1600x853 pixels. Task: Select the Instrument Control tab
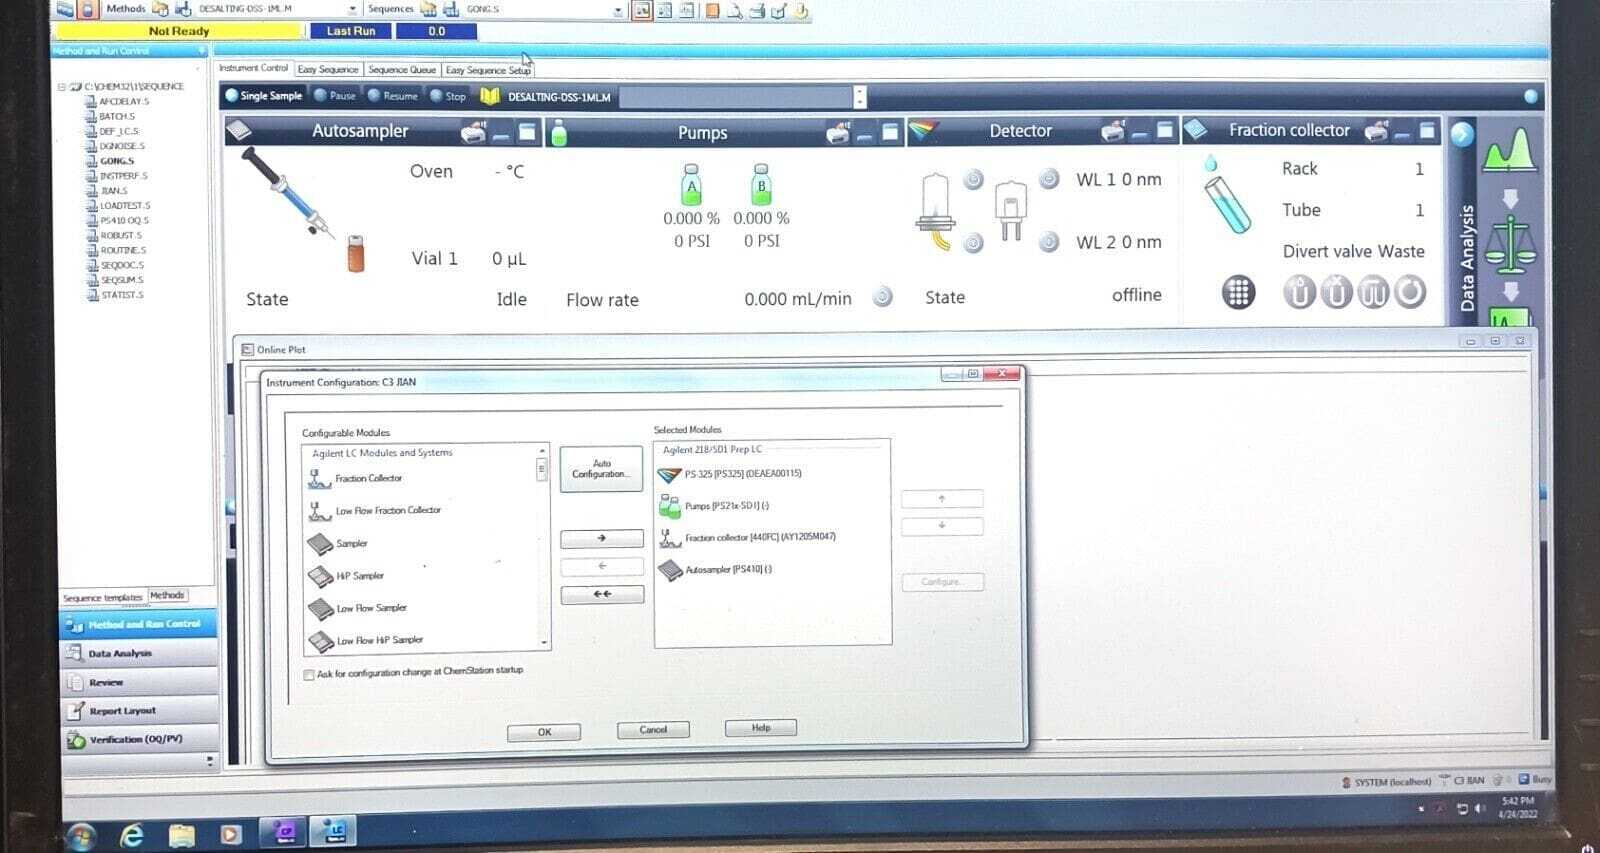pos(254,68)
